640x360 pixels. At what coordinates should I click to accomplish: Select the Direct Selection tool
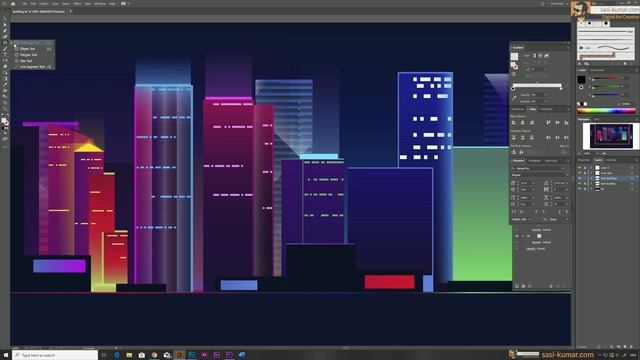(5, 24)
